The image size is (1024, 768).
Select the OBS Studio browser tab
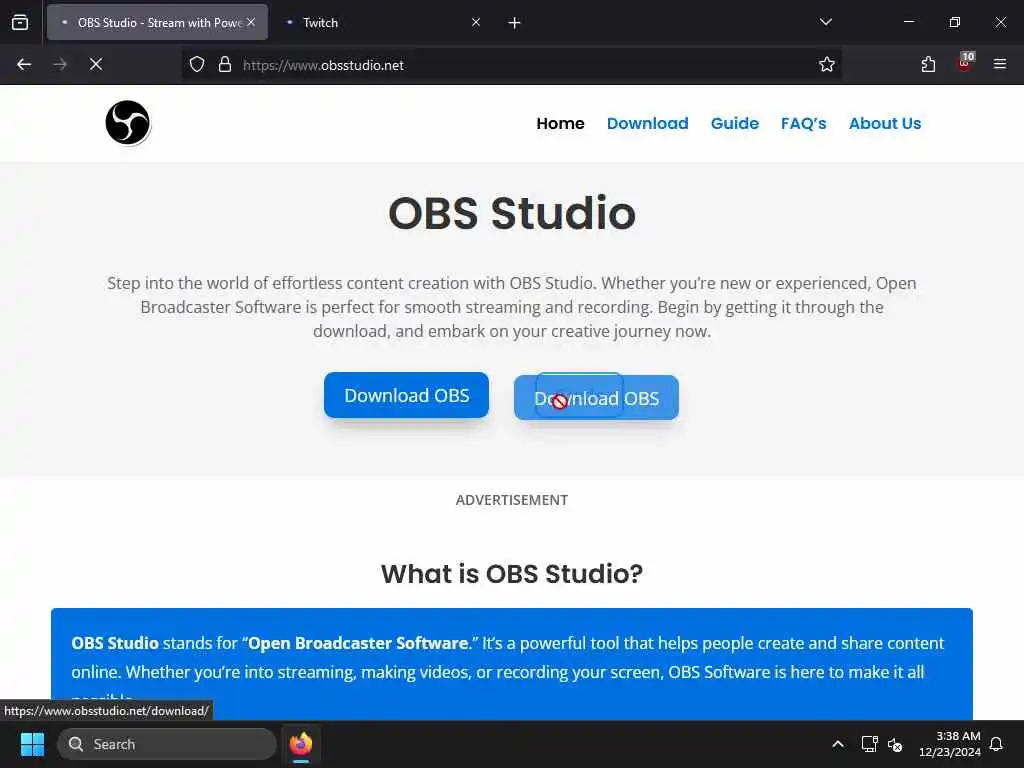click(157, 22)
